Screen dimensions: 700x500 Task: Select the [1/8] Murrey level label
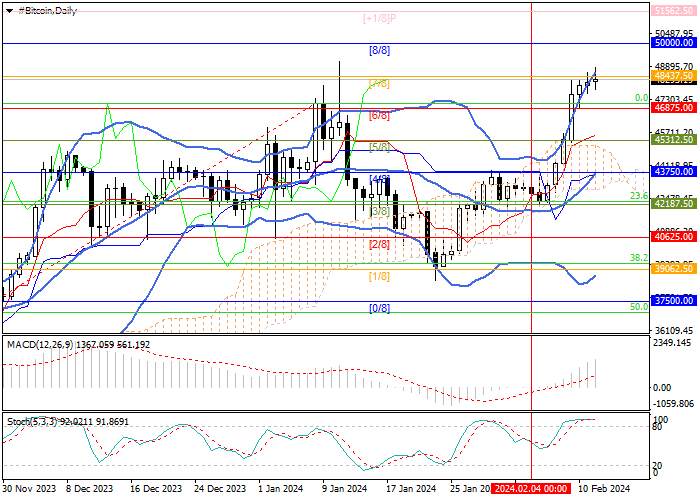pos(379,277)
